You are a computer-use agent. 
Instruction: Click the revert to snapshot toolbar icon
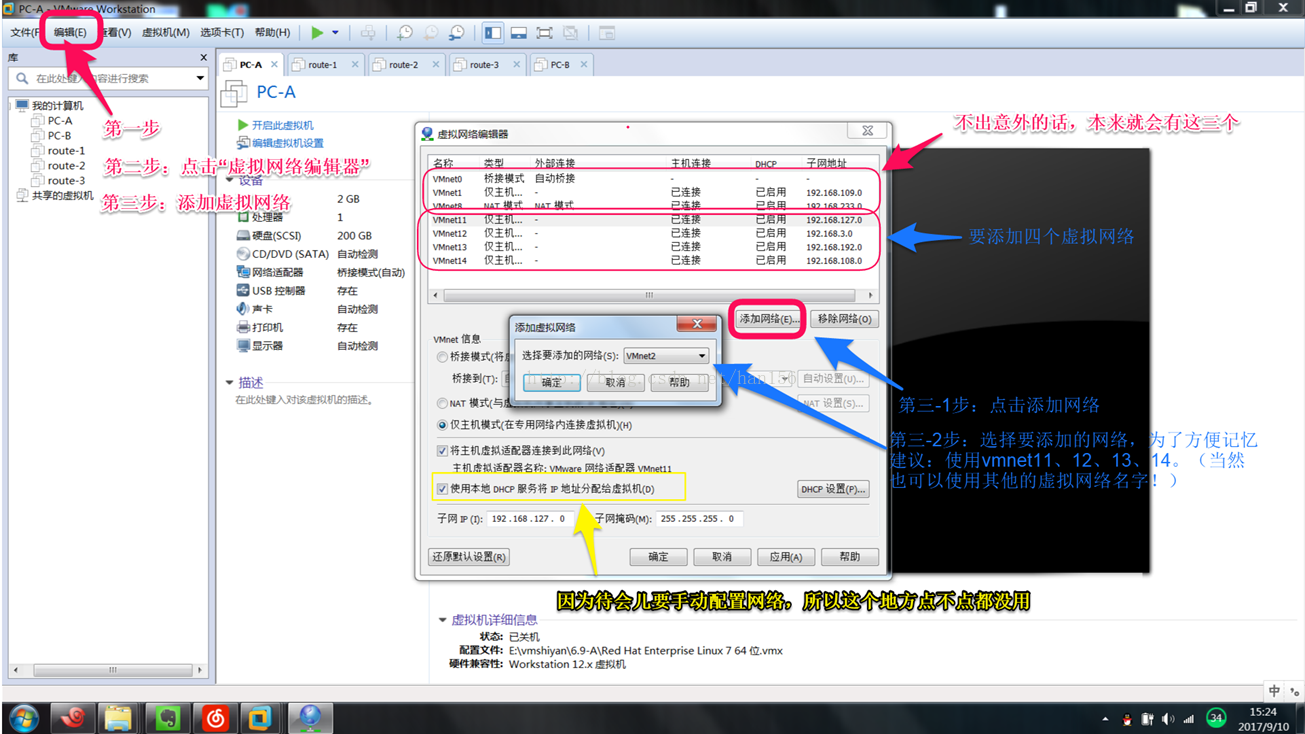[431, 33]
